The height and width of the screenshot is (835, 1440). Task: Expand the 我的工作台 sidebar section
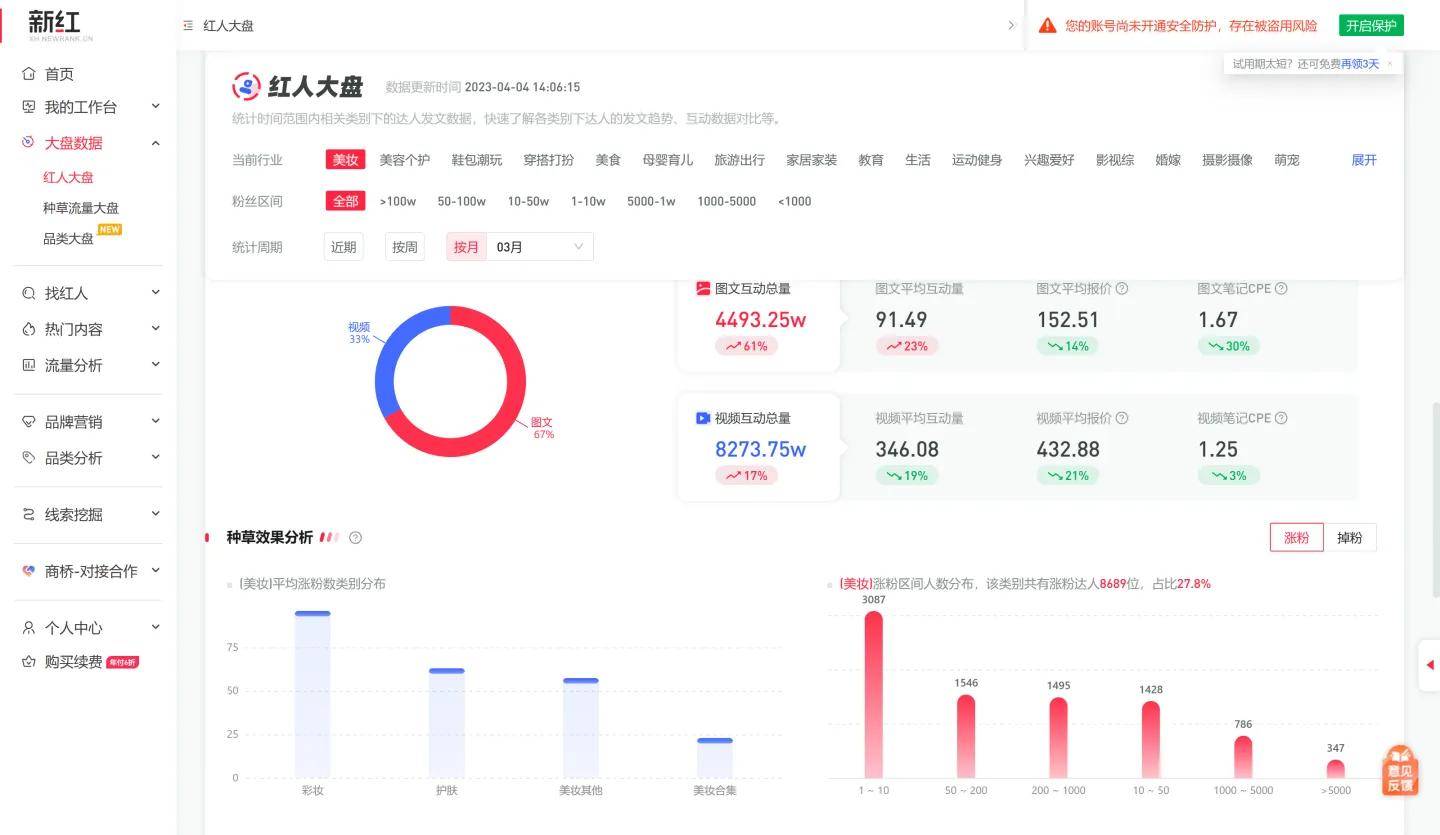click(x=88, y=106)
